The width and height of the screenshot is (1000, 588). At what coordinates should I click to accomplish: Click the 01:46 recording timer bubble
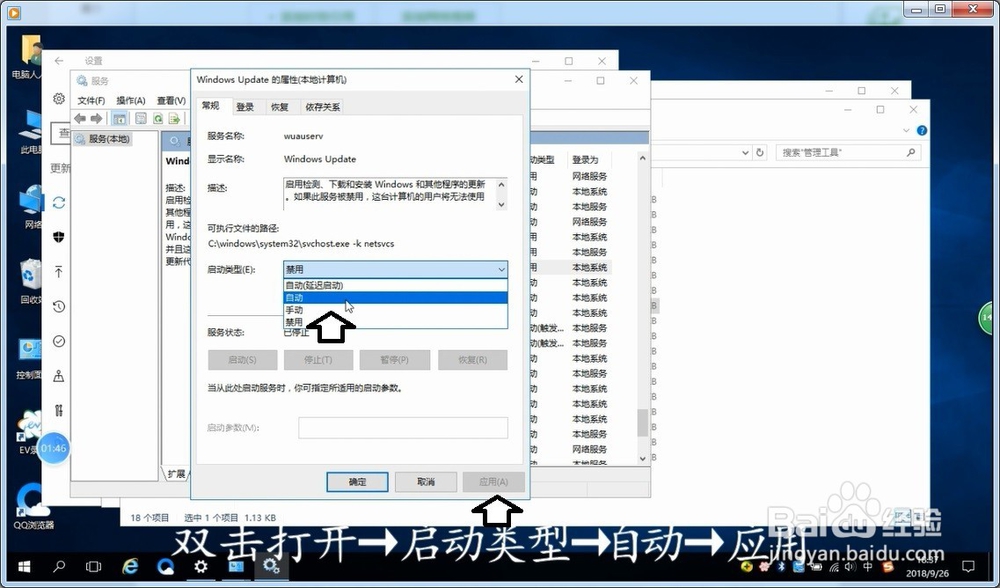coord(54,448)
